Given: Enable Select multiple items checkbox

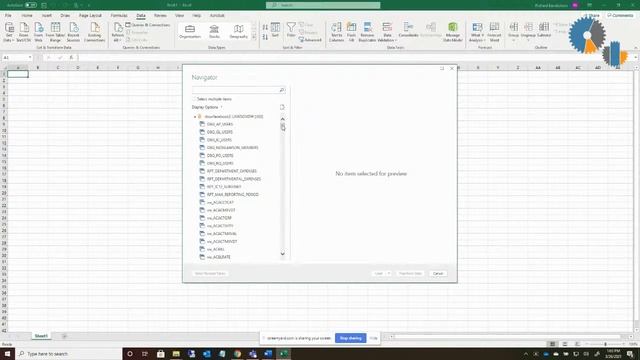Looking at the screenshot, I should [x=194, y=99].
